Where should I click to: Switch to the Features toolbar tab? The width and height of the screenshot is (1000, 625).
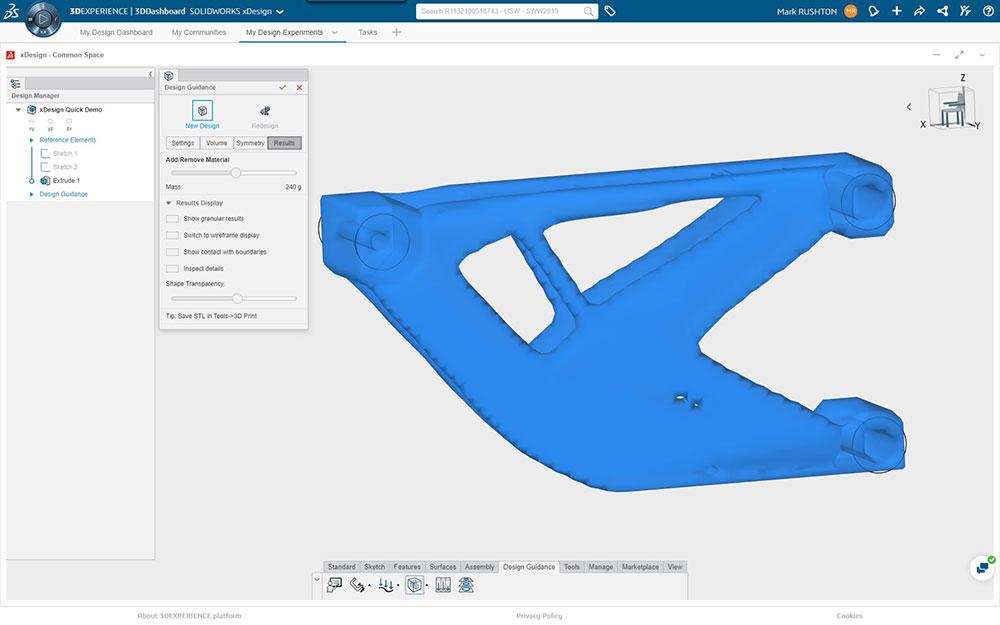[407, 567]
